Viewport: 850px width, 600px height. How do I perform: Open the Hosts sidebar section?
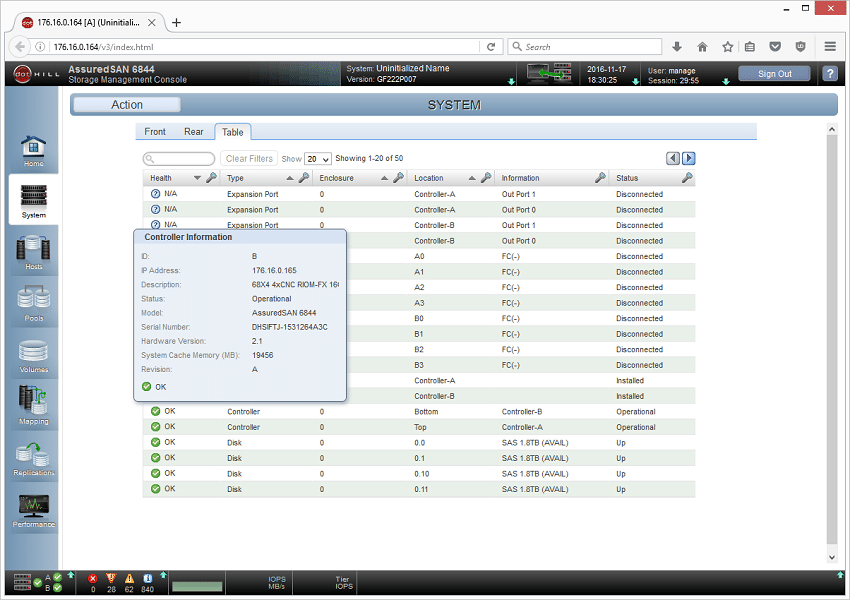33,253
